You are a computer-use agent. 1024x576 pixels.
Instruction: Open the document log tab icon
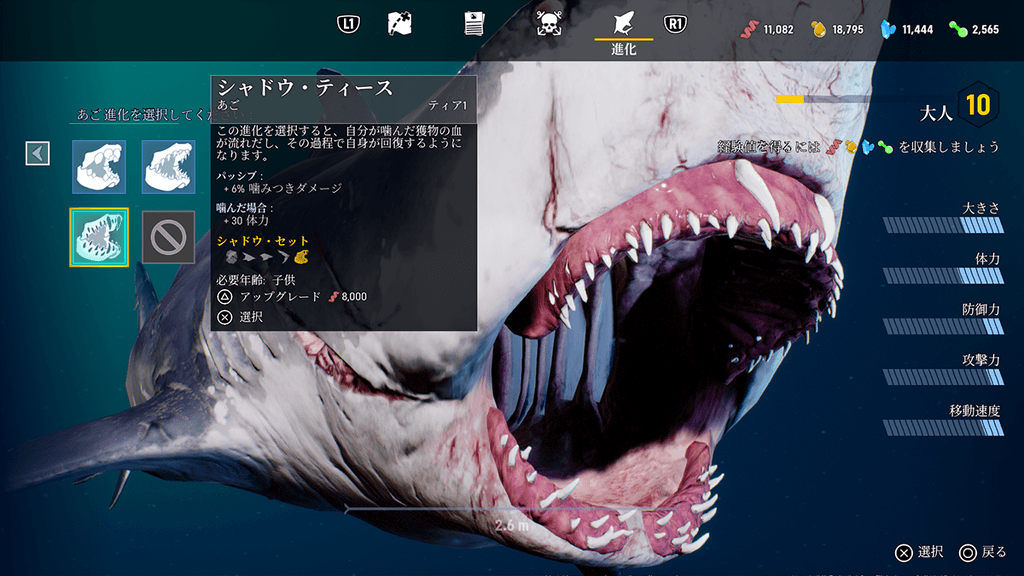point(475,24)
